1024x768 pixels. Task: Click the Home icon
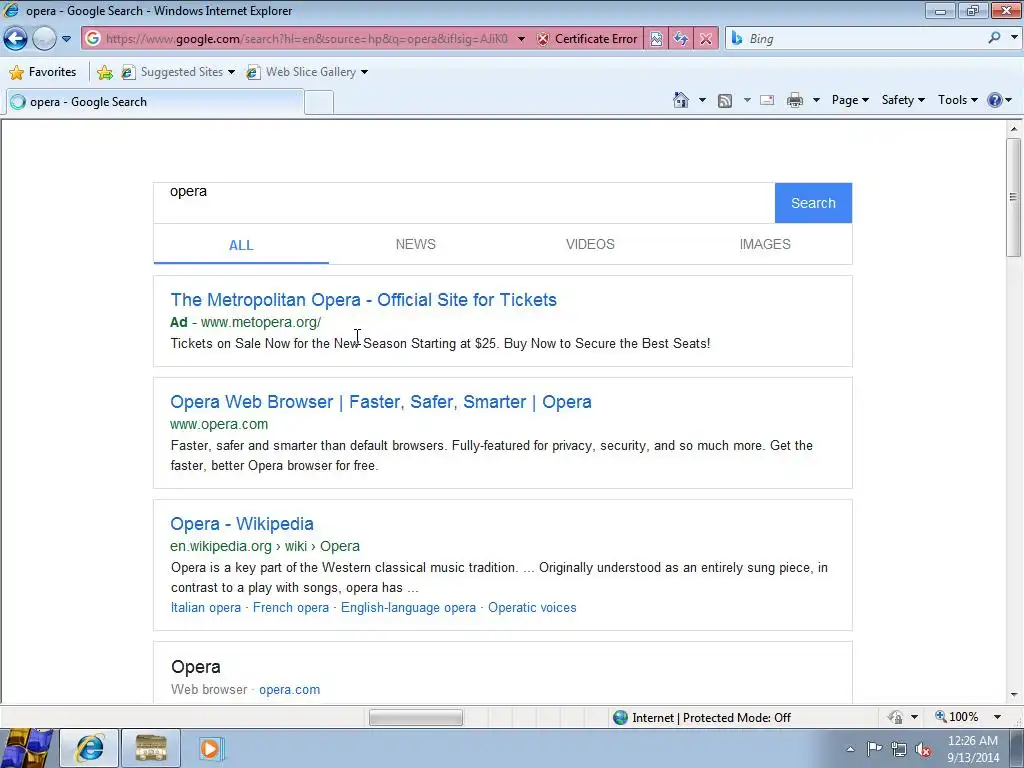pos(680,100)
